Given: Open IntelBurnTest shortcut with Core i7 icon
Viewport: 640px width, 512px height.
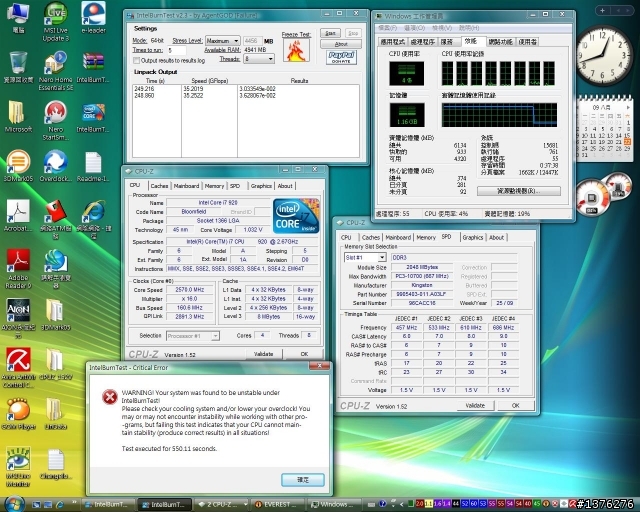Looking at the screenshot, I should pos(93,117).
